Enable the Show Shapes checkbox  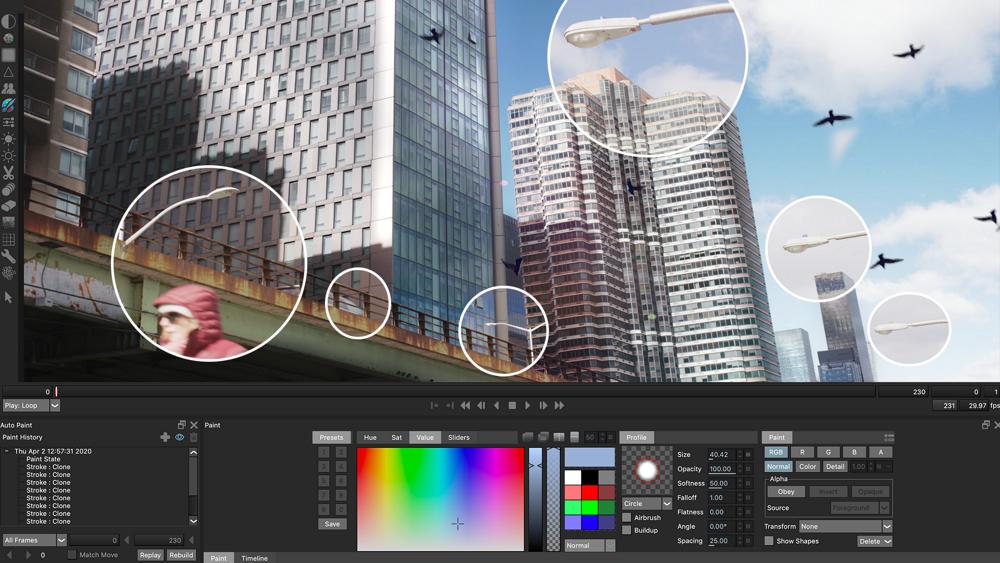tap(769, 541)
